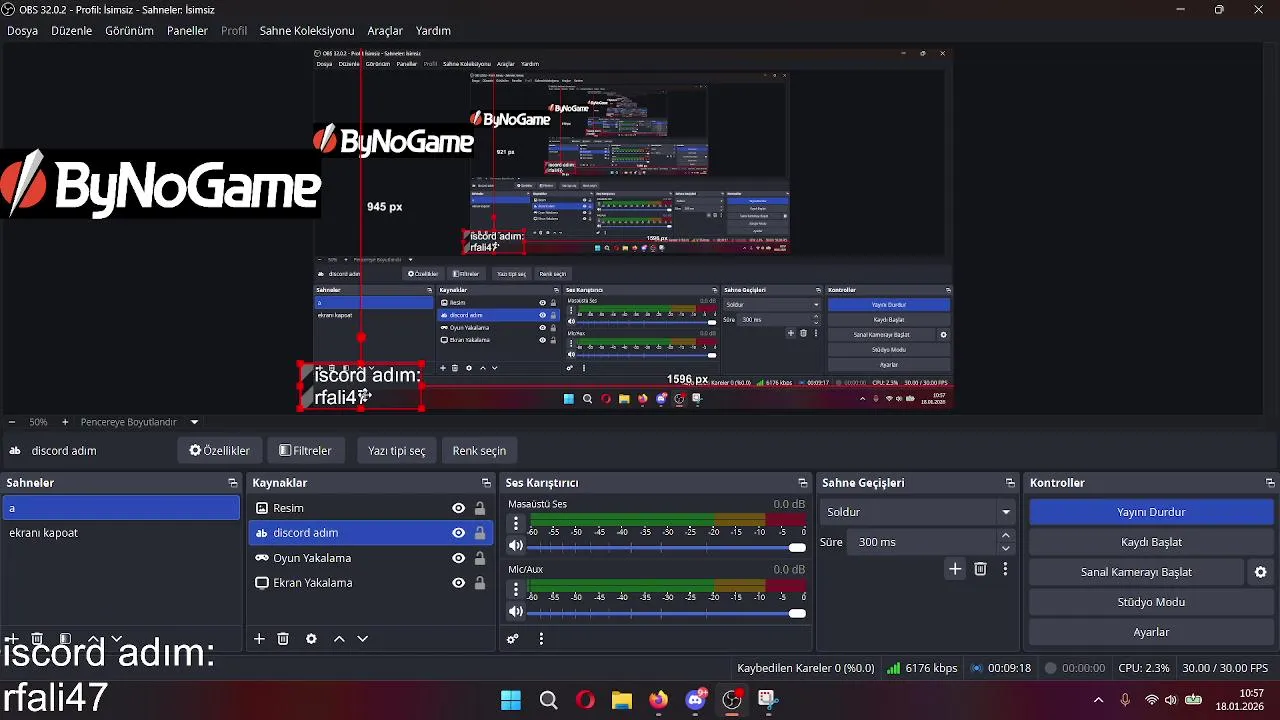The width and height of the screenshot is (1280, 720).
Task: Add a scene transition with plus icon
Action: point(955,569)
